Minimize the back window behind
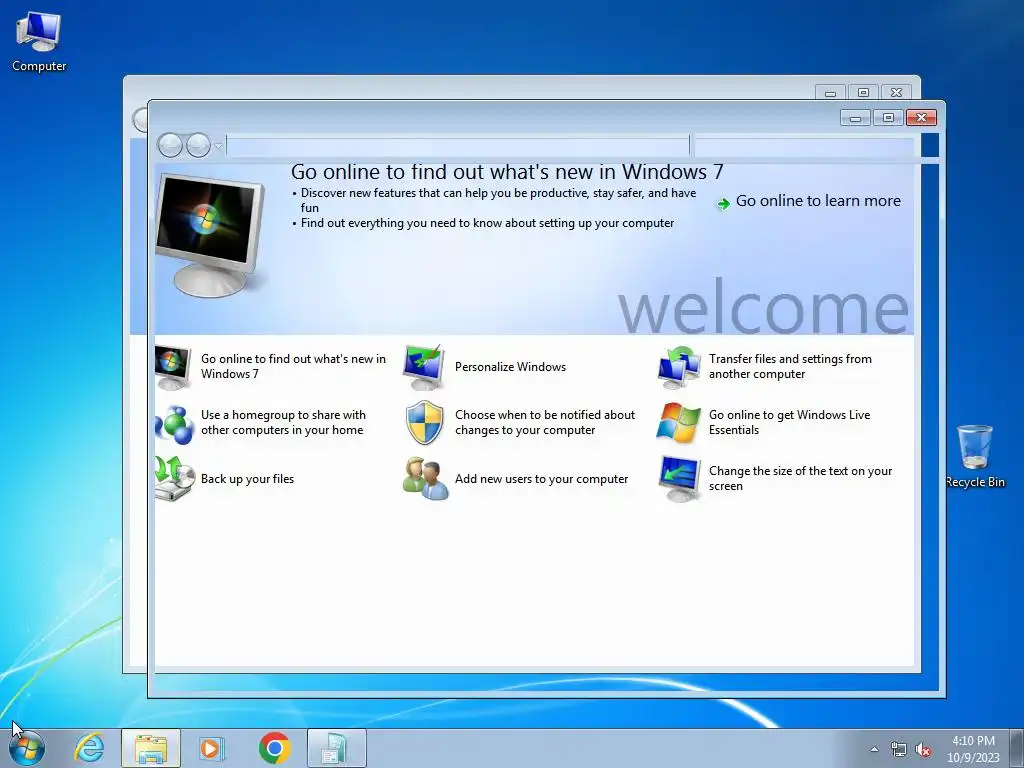Viewport: 1024px width, 768px height. pyautogui.click(x=830, y=93)
